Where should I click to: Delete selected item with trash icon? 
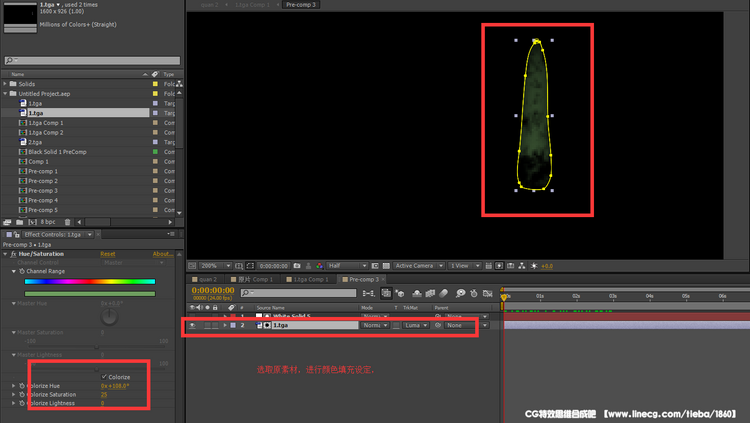point(67,222)
